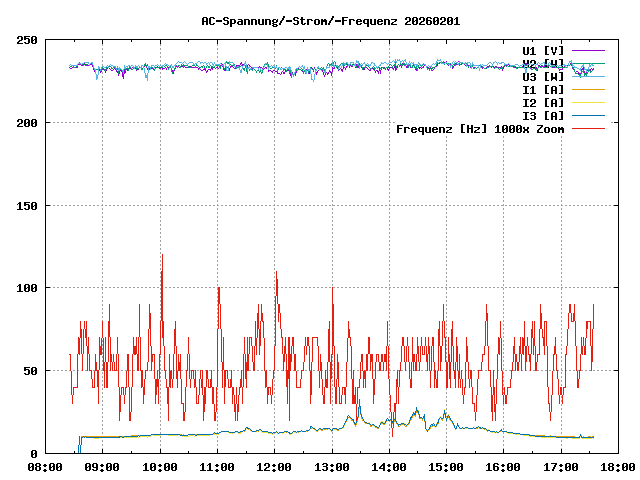The height and width of the screenshot is (480, 640).
Task: Select the I1 [A] legend label
Action: pos(543,89)
